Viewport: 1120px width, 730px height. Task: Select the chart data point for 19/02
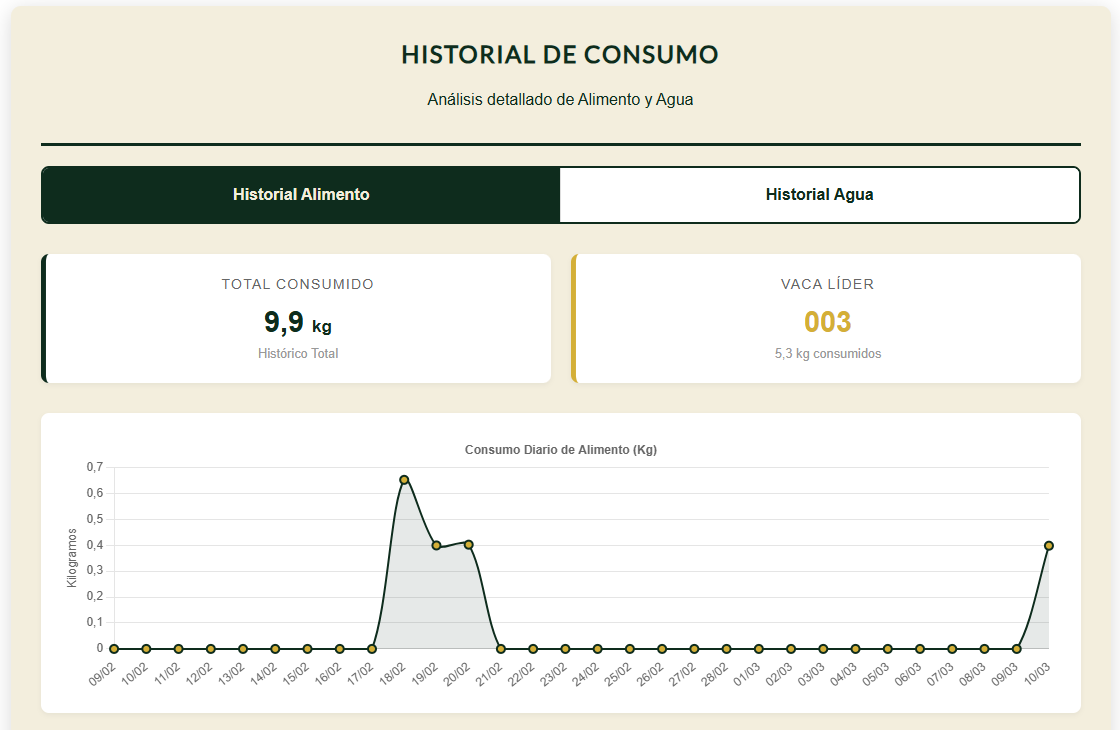pos(436,545)
